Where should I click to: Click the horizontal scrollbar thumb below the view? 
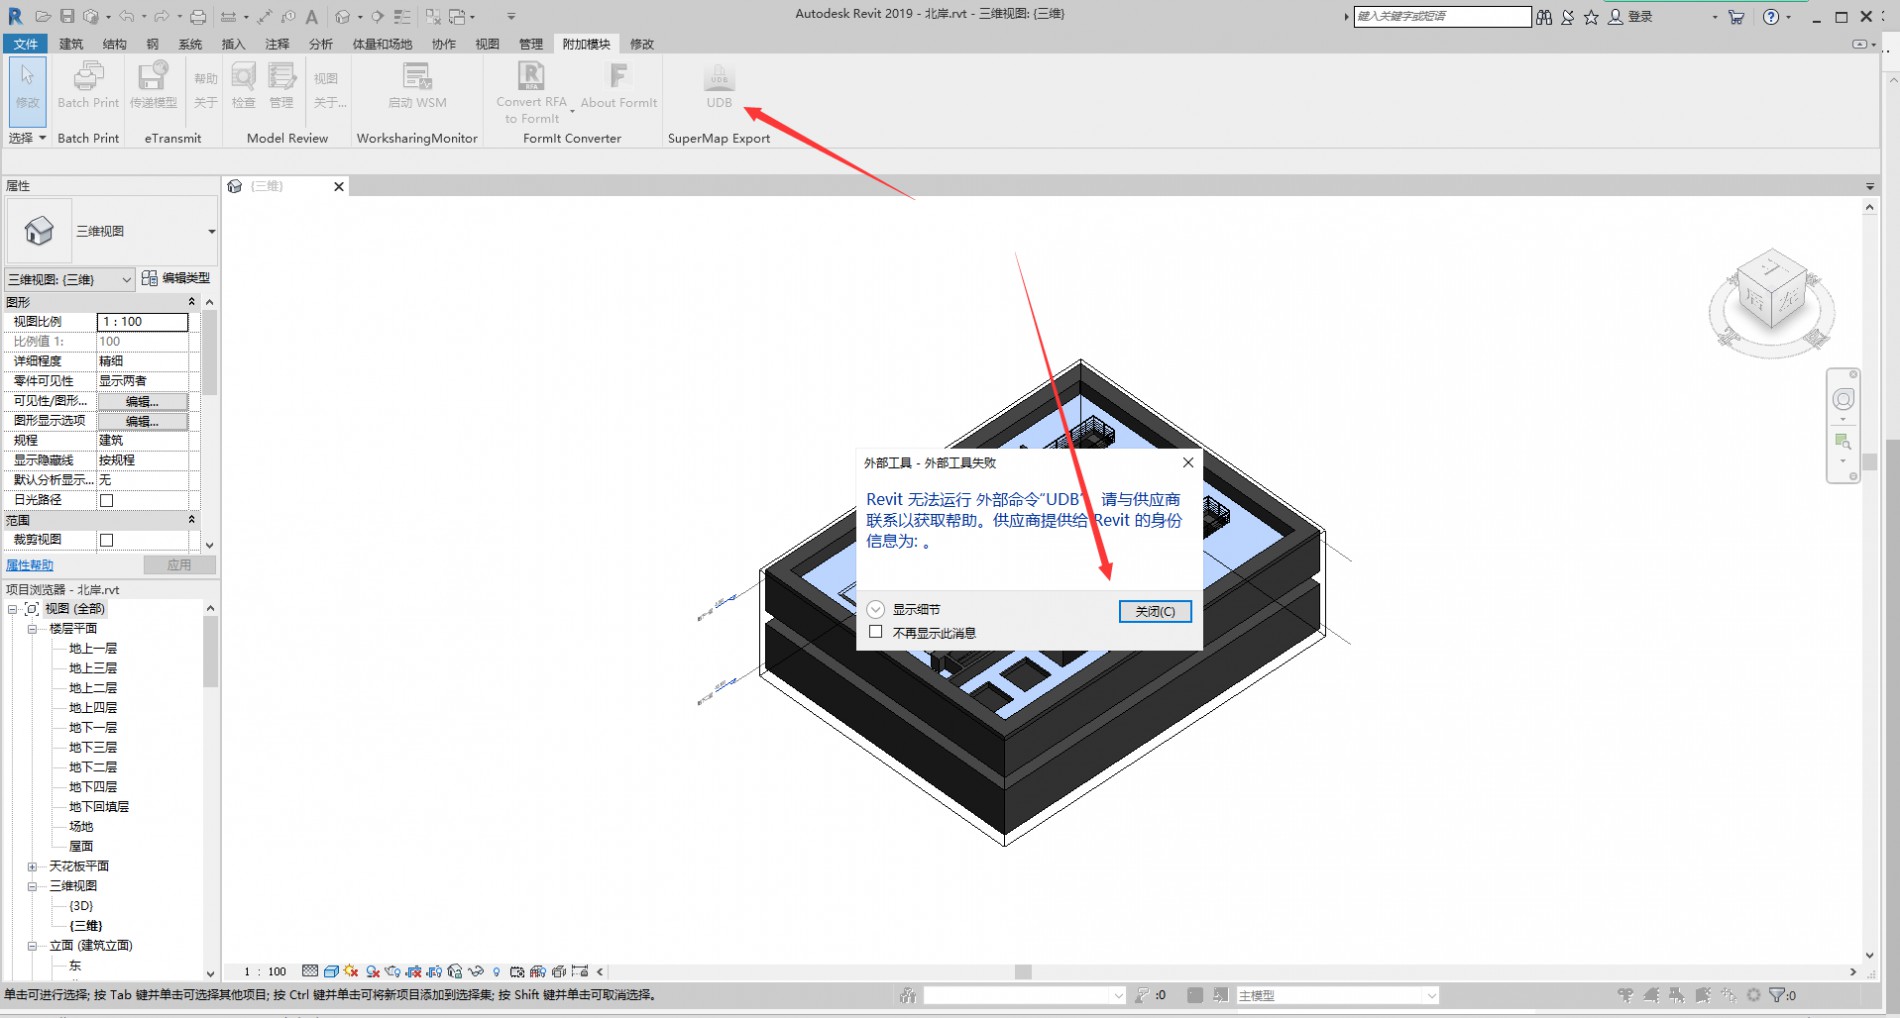tap(1022, 972)
